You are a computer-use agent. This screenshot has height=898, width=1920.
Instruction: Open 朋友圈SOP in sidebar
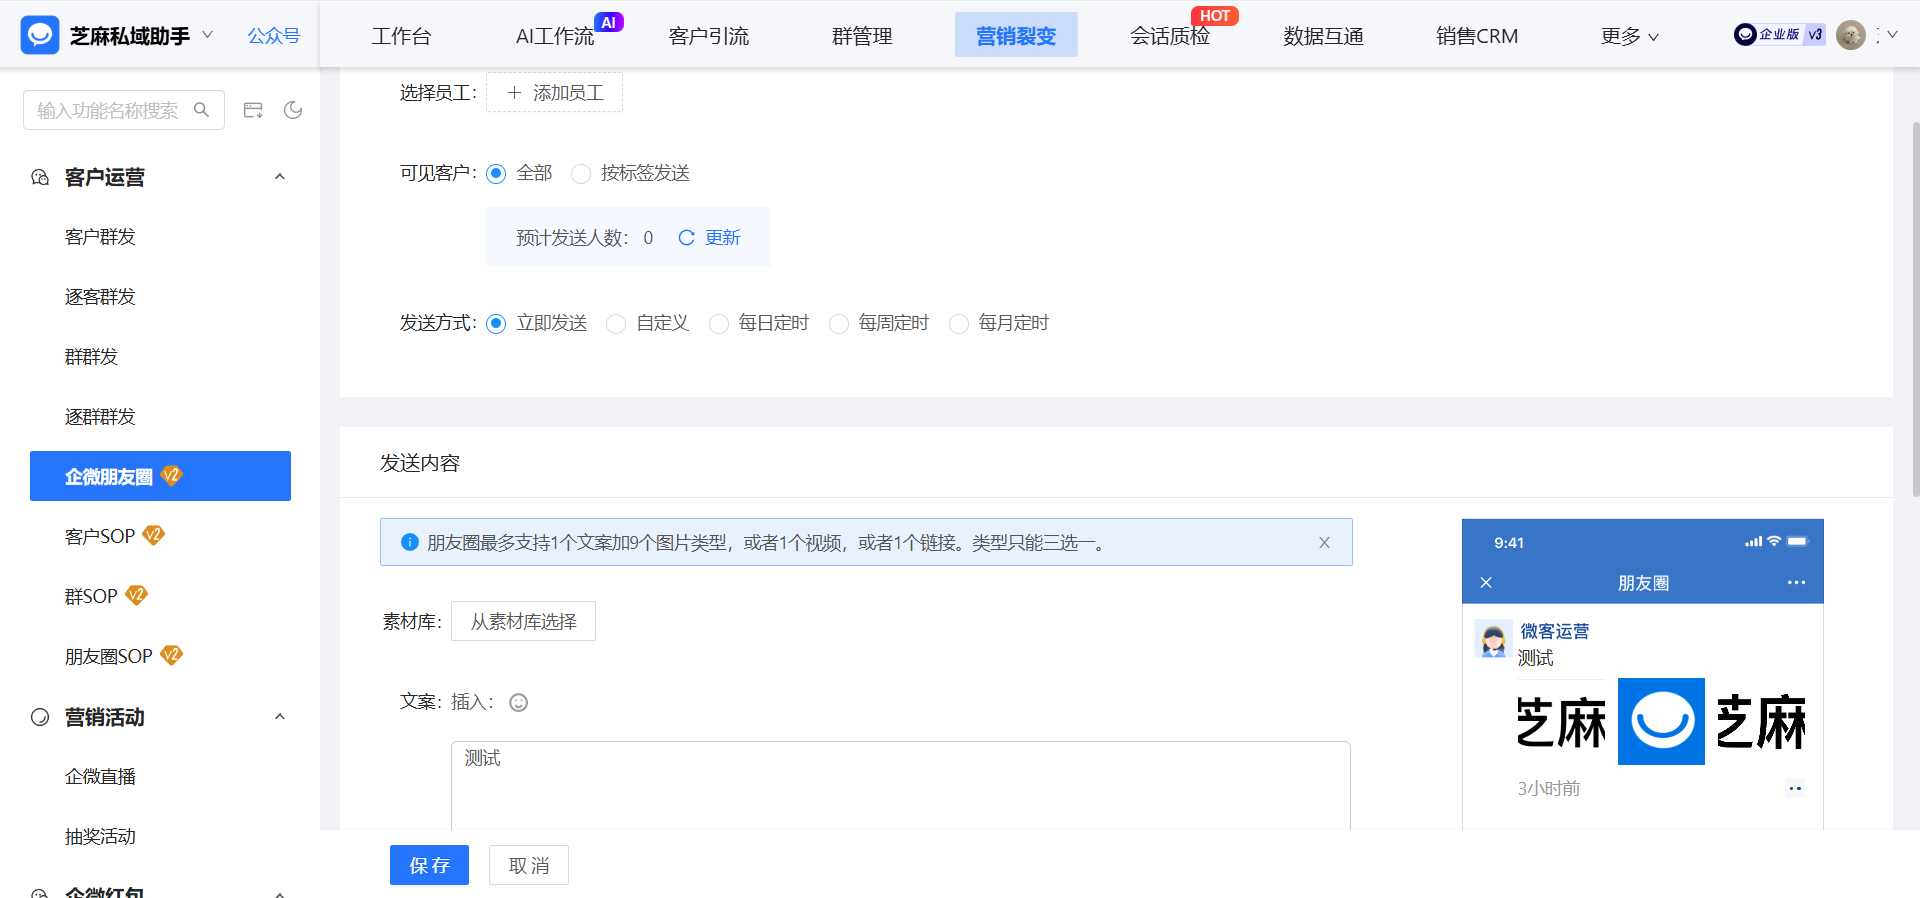[x=109, y=657]
